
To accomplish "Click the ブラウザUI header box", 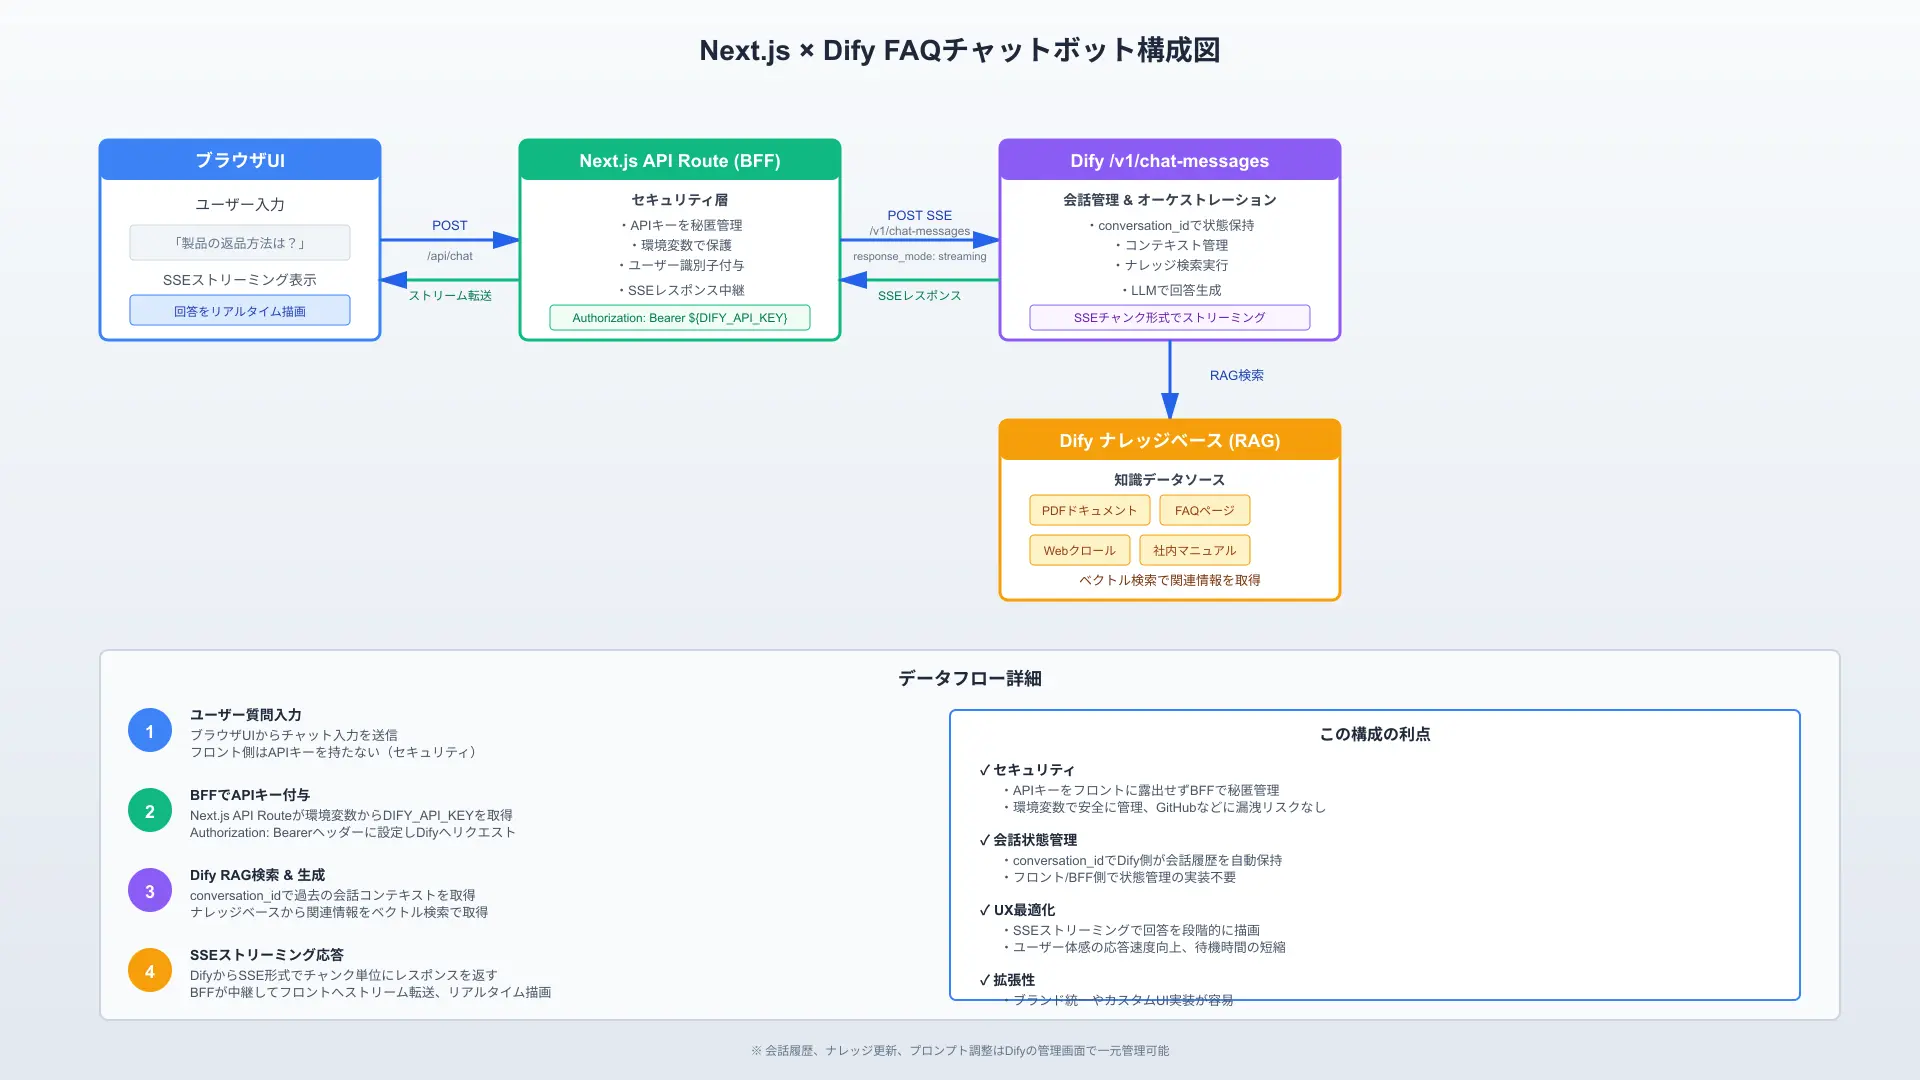I will pyautogui.click(x=240, y=160).
